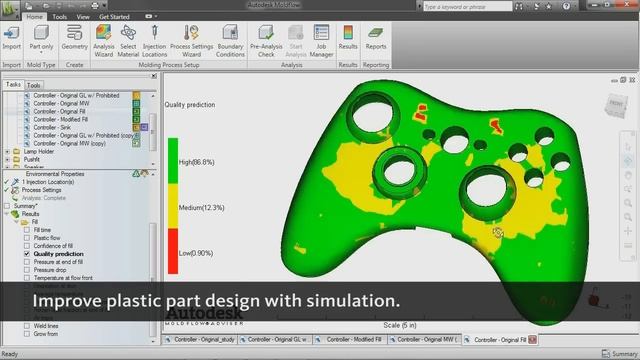Enable the Pressure drop checkbox

[x=27, y=270]
